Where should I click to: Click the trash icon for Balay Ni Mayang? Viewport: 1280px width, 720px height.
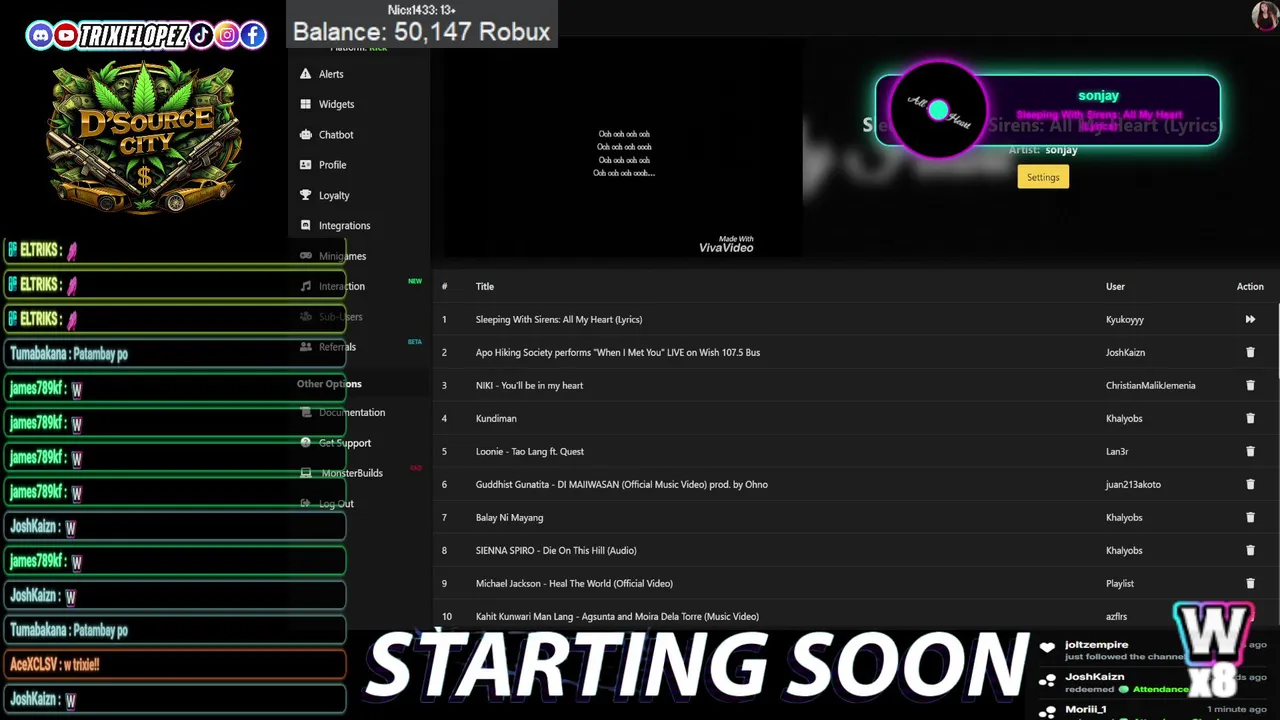pos(1250,517)
